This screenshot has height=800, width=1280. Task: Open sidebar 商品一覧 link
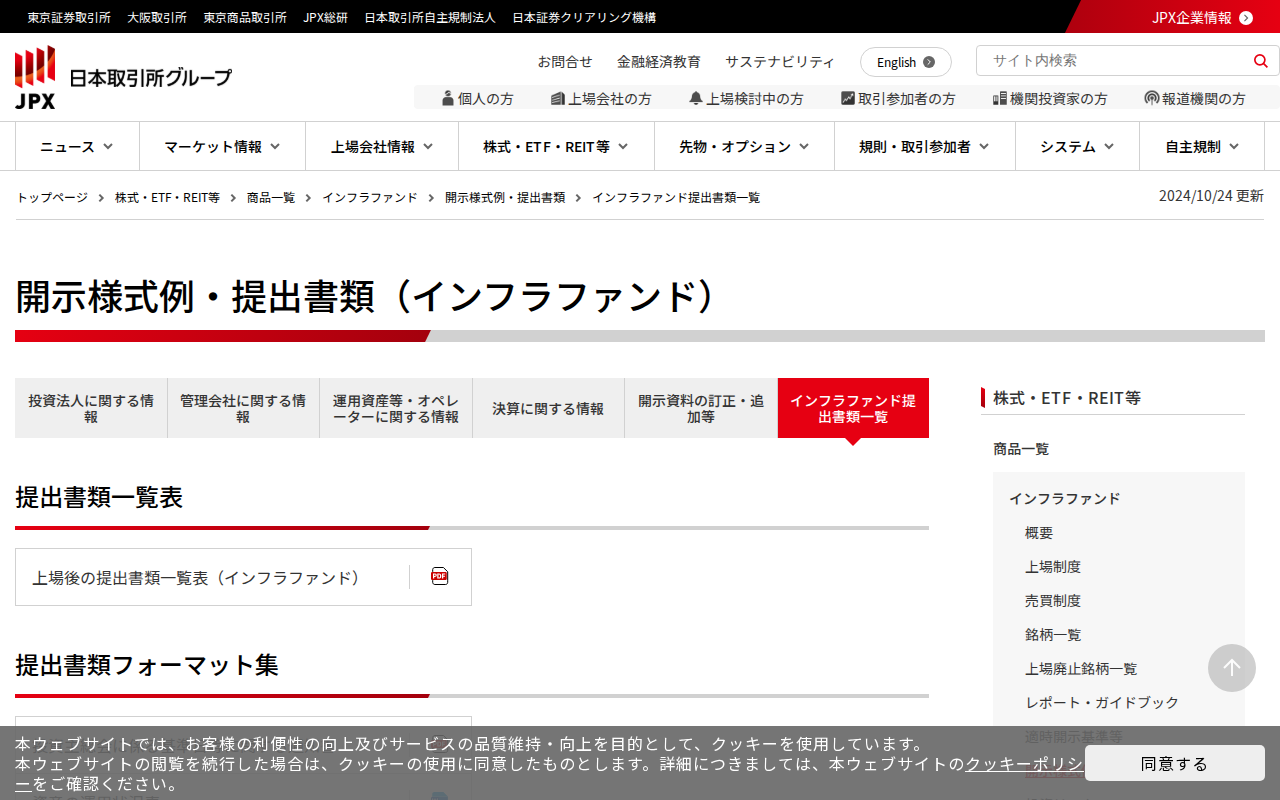(x=1021, y=448)
